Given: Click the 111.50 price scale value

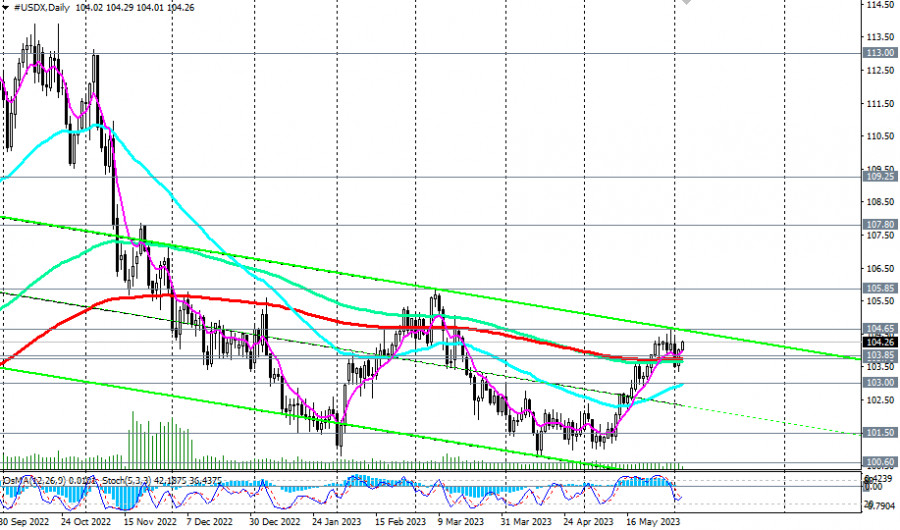Looking at the screenshot, I should pos(880,104).
